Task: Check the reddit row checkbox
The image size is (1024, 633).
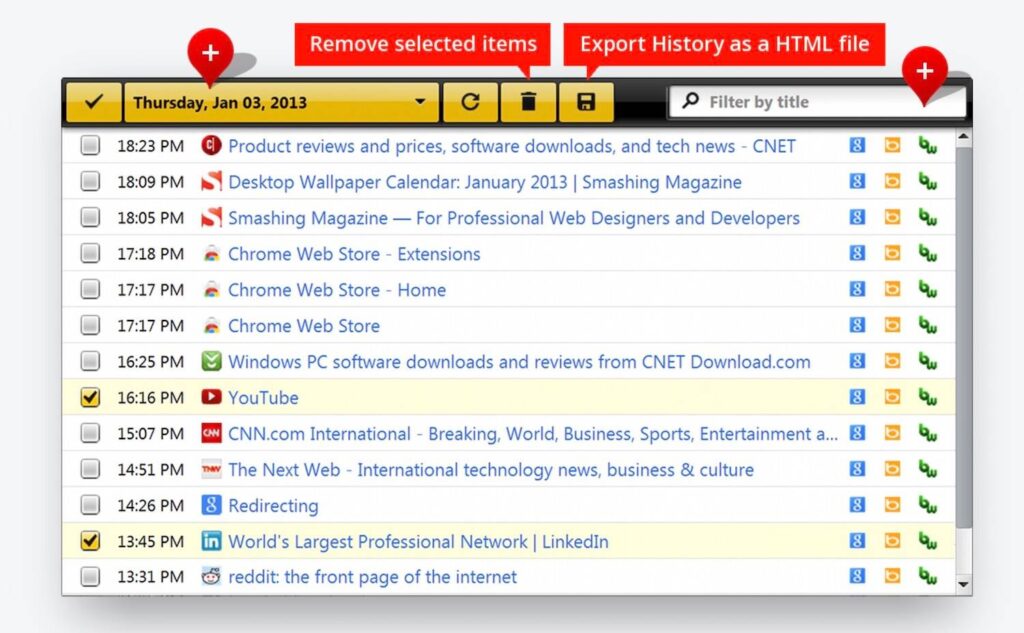Action: click(x=90, y=576)
